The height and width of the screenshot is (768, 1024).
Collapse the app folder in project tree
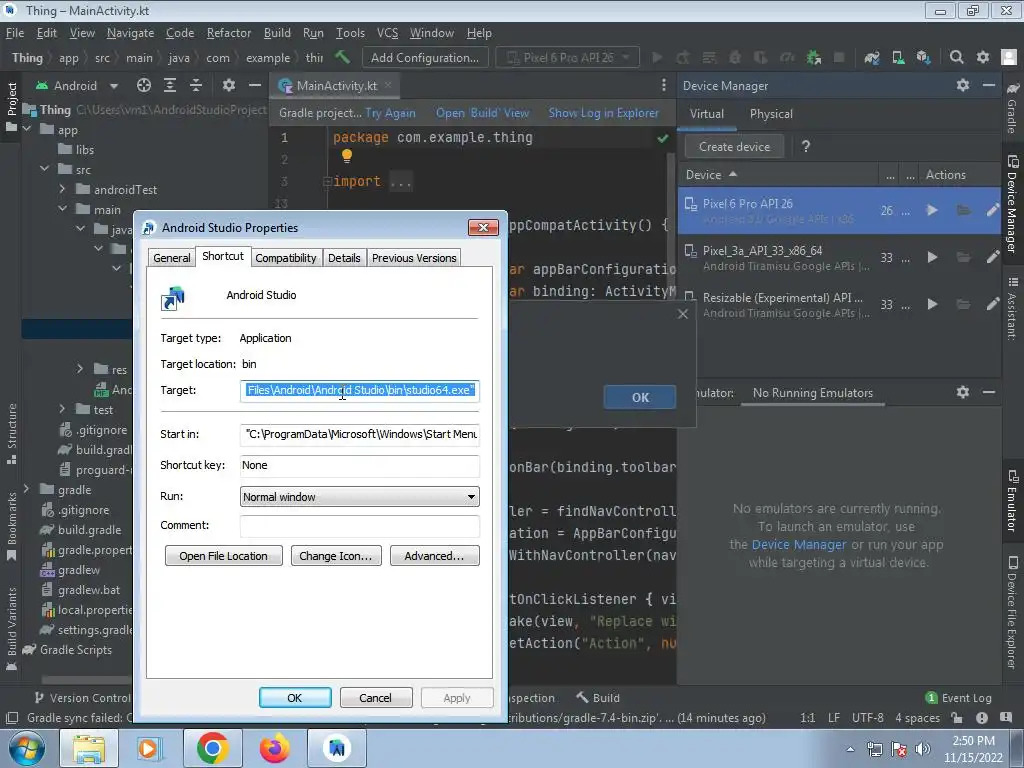(x=27, y=129)
